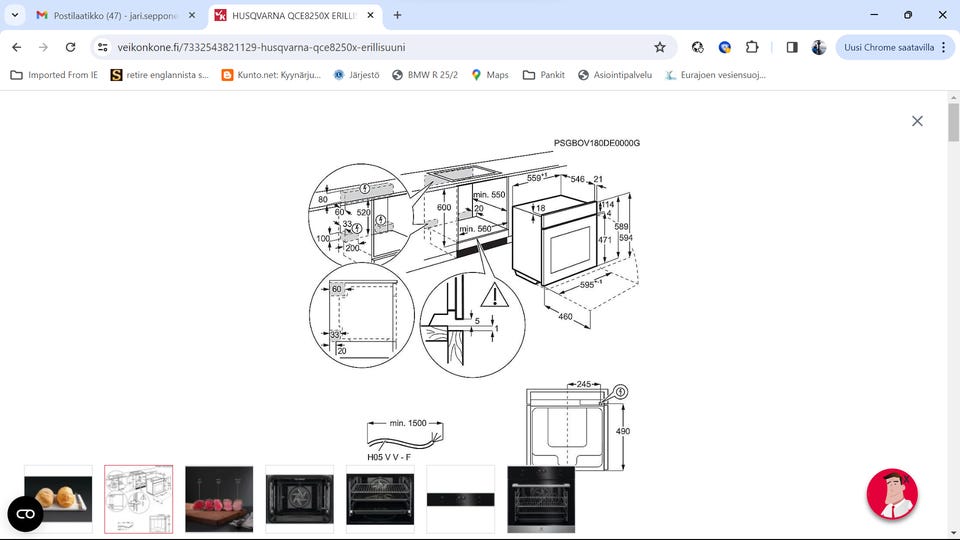Restore down the Chrome window
Image resolution: width=960 pixels, height=540 pixels.
908,15
